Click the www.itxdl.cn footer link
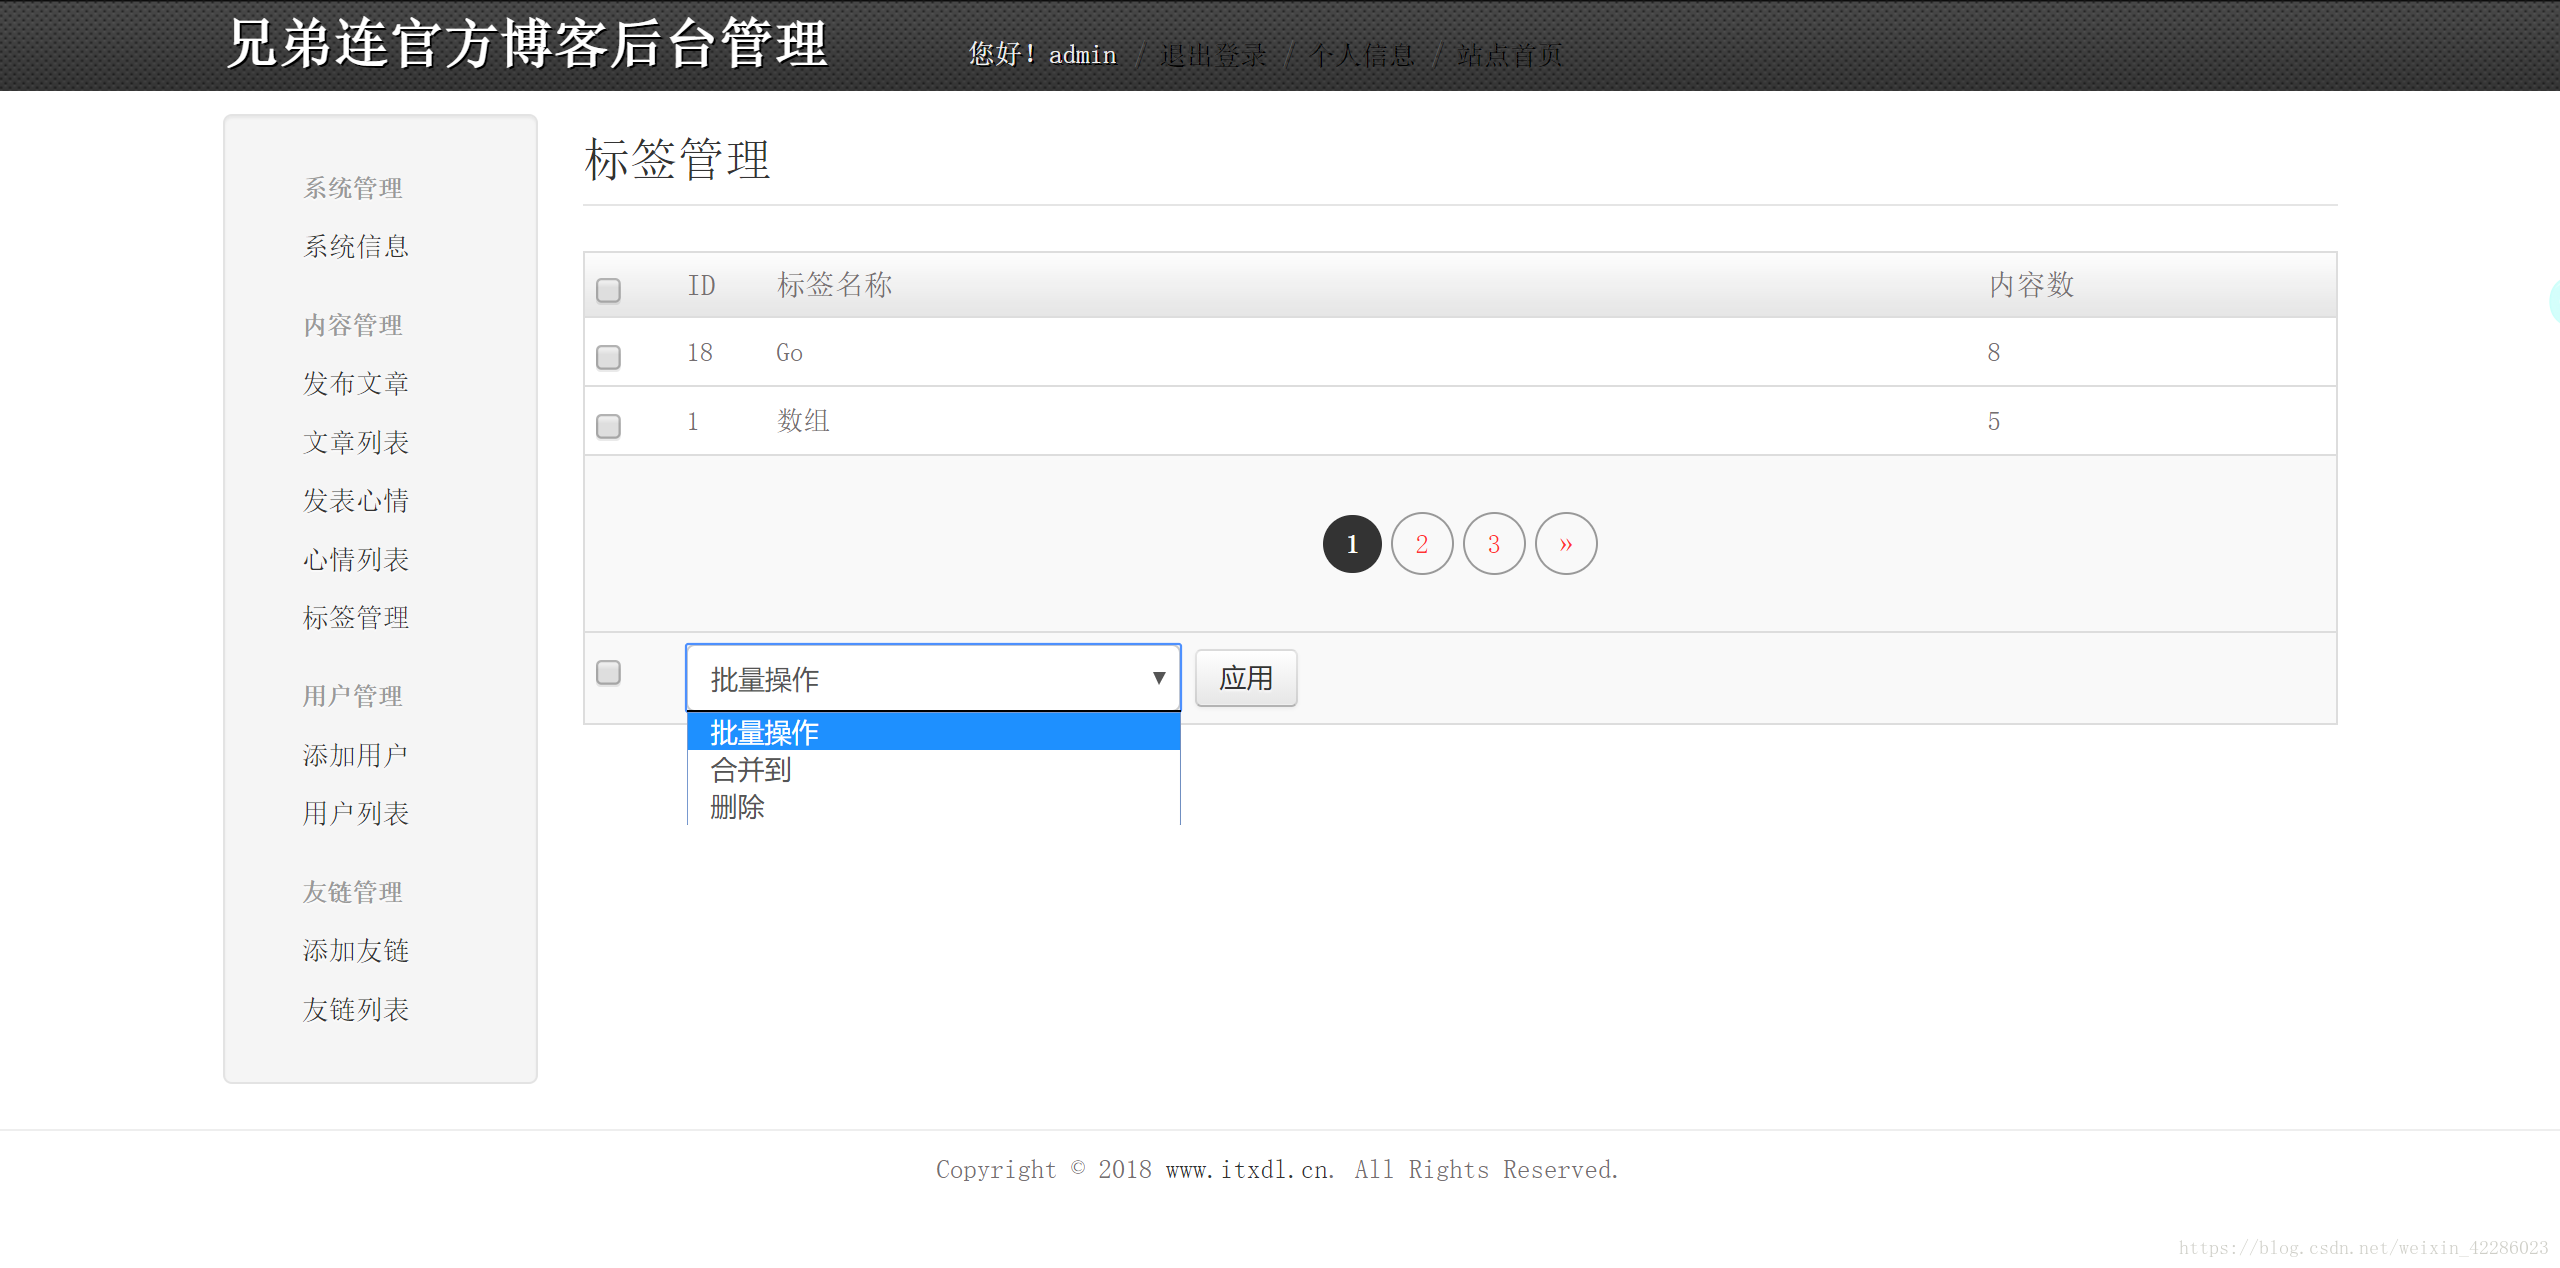The width and height of the screenshot is (2560, 1268). [x=1249, y=1169]
